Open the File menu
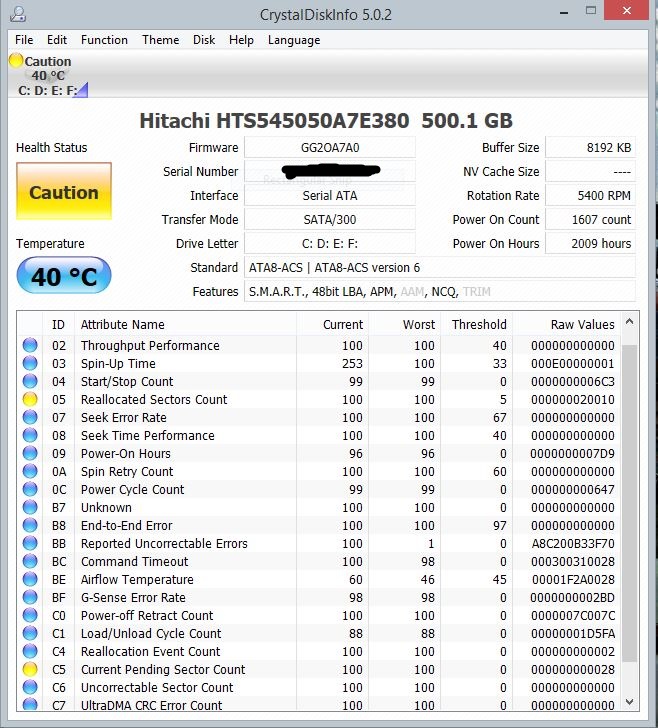 click(x=24, y=40)
